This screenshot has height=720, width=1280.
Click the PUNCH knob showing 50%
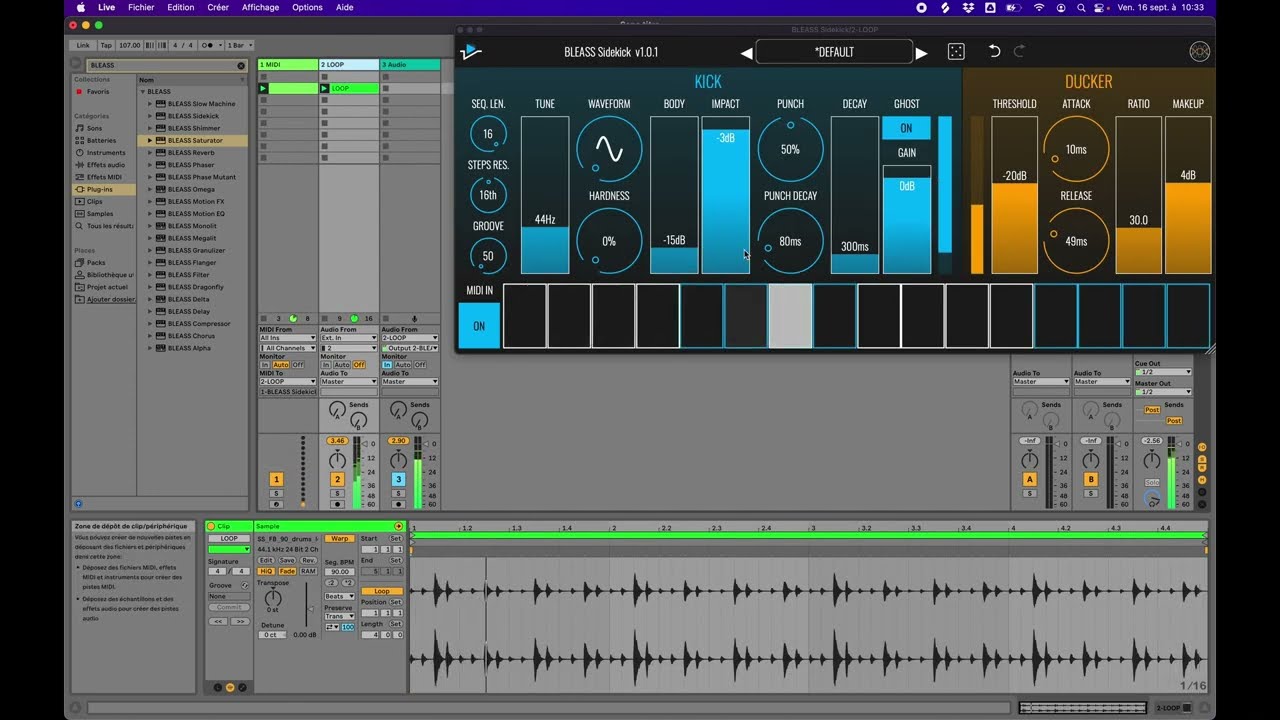pyautogui.click(x=790, y=149)
